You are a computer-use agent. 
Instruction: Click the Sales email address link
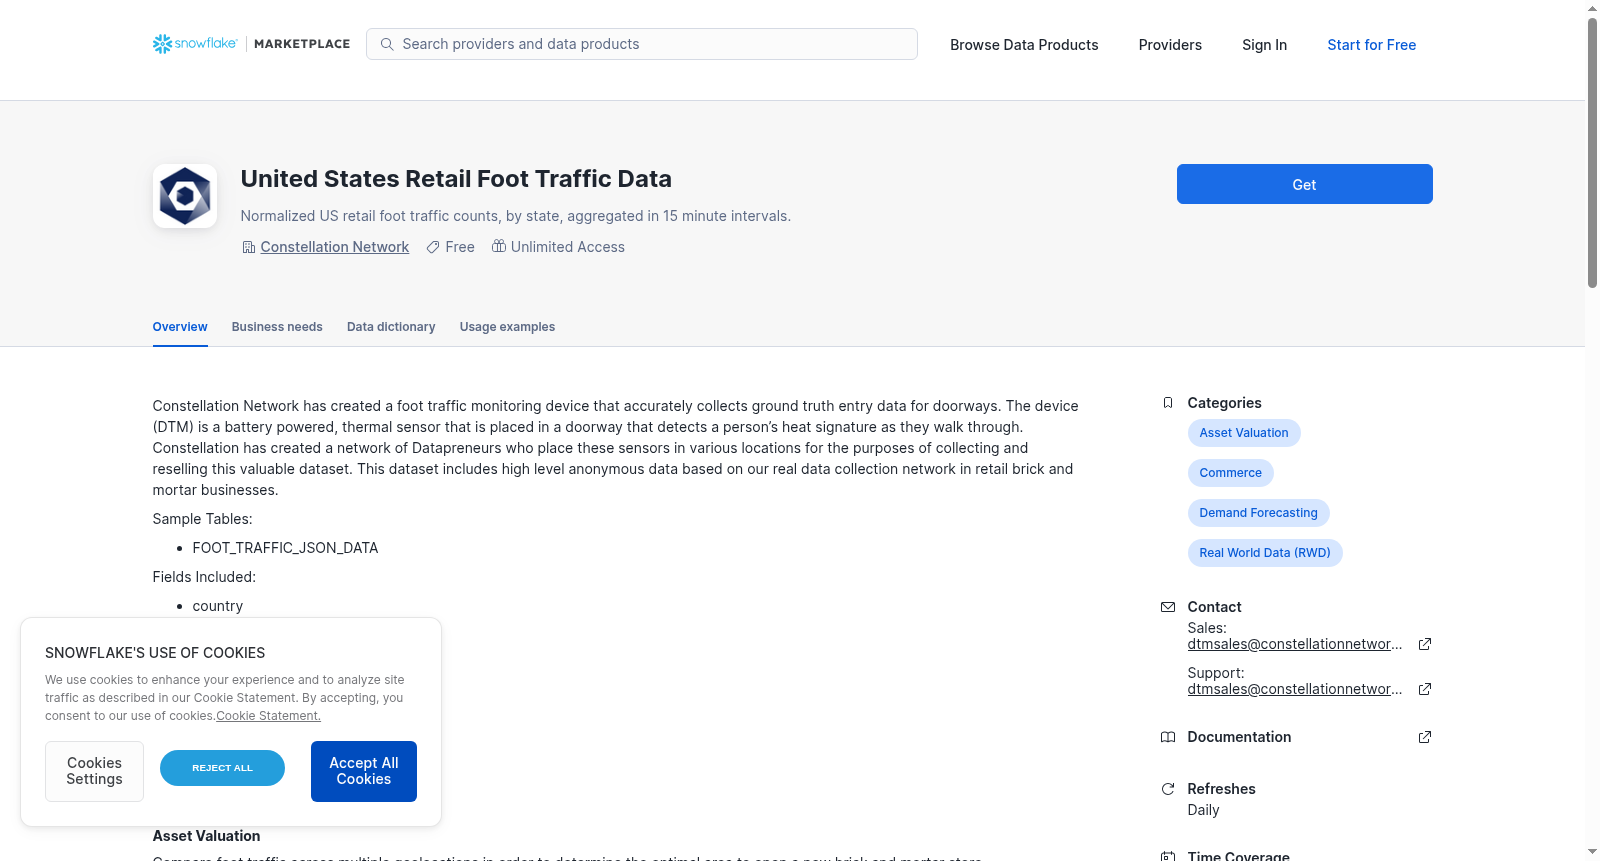click(x=1295, y=644)
